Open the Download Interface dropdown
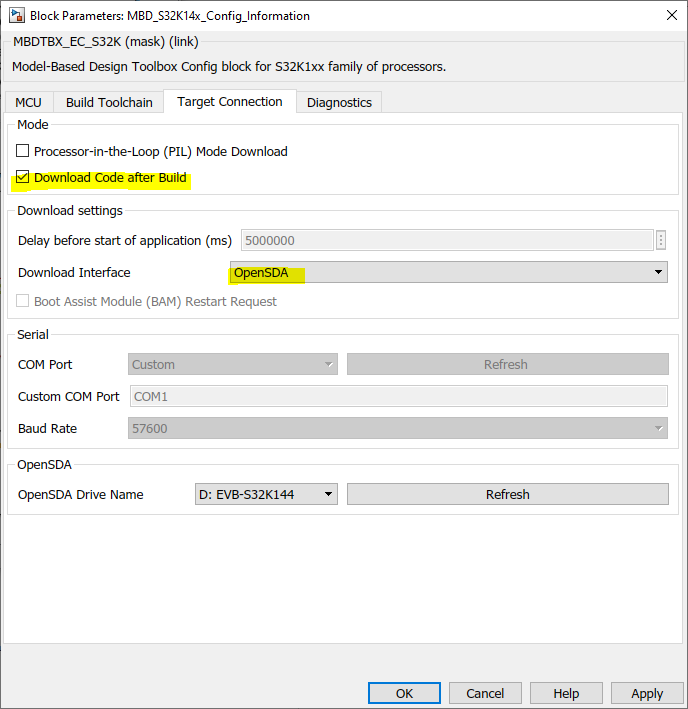The width and height of the screenshot is (688, 709). click(x=449, y=272)
